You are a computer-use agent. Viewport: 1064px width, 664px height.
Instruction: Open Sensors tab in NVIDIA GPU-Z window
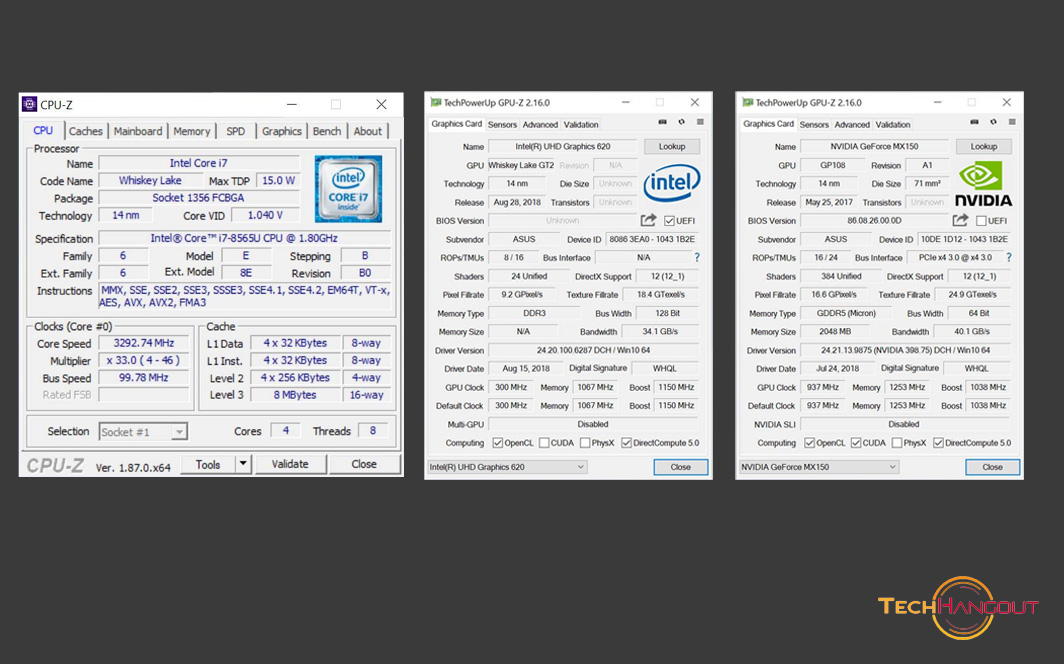pos(814,125)
